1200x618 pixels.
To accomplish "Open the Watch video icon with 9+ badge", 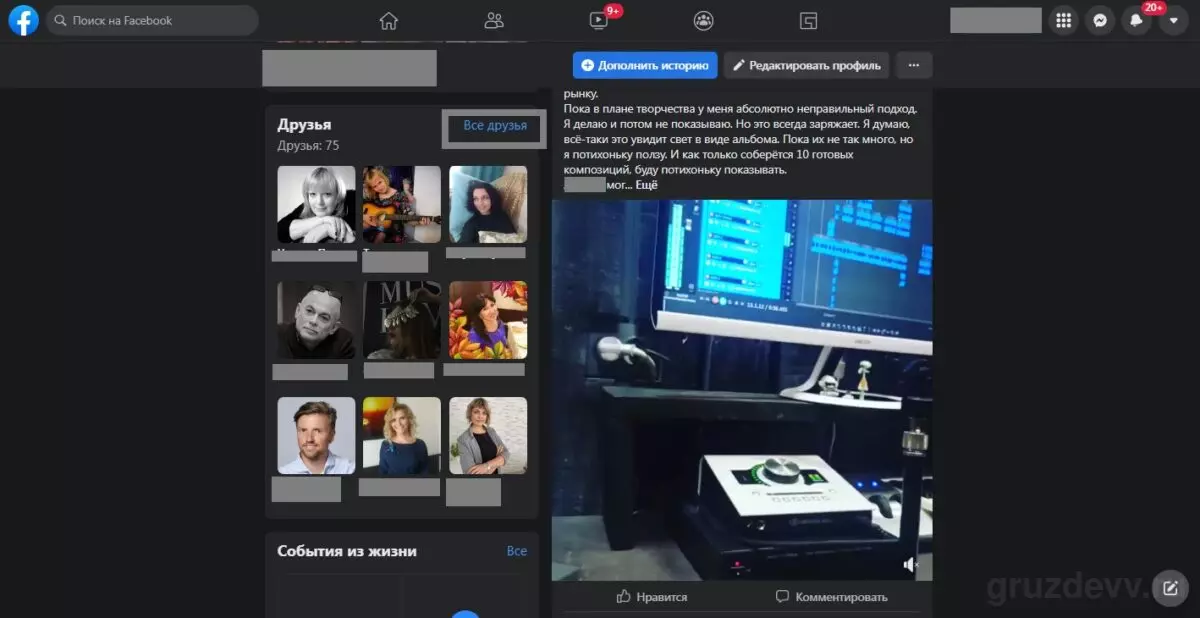I will pos(600,20).
